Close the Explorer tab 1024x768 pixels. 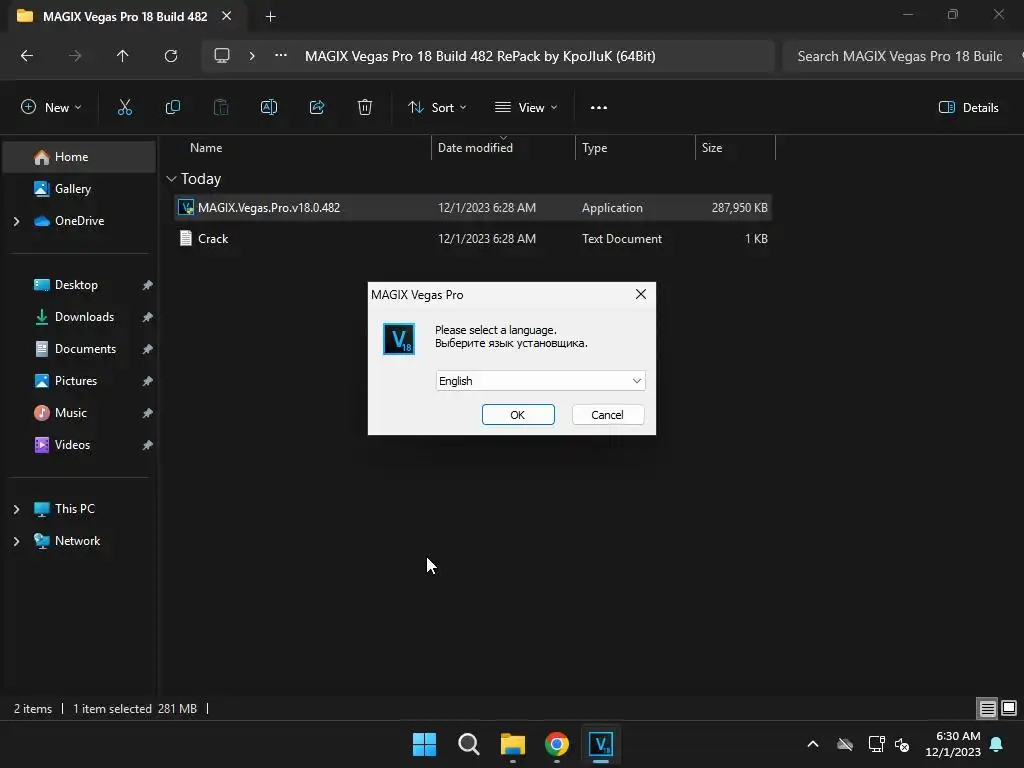227,16
